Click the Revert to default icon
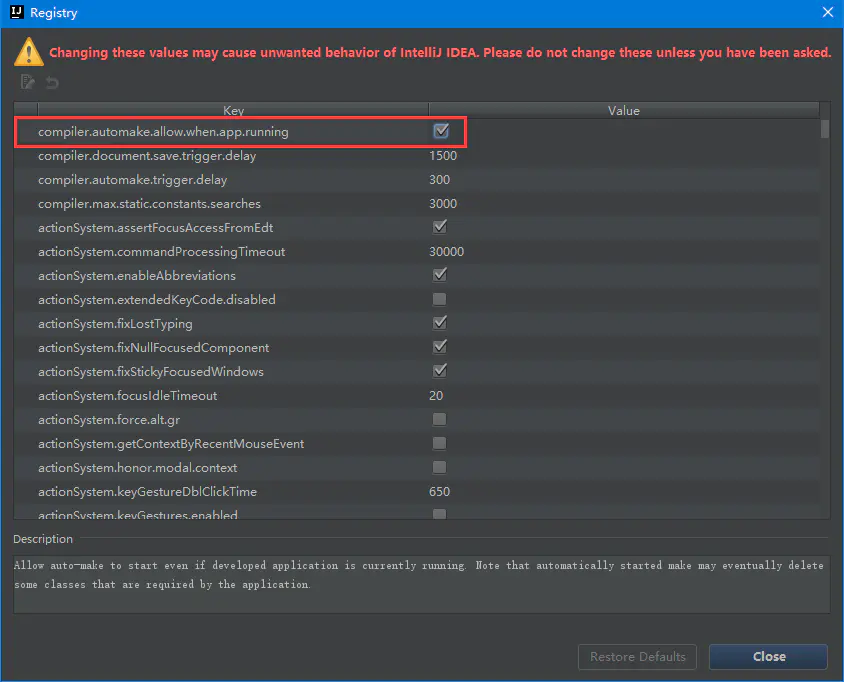This screenshot has width=844, height=682. pos(52,82)
